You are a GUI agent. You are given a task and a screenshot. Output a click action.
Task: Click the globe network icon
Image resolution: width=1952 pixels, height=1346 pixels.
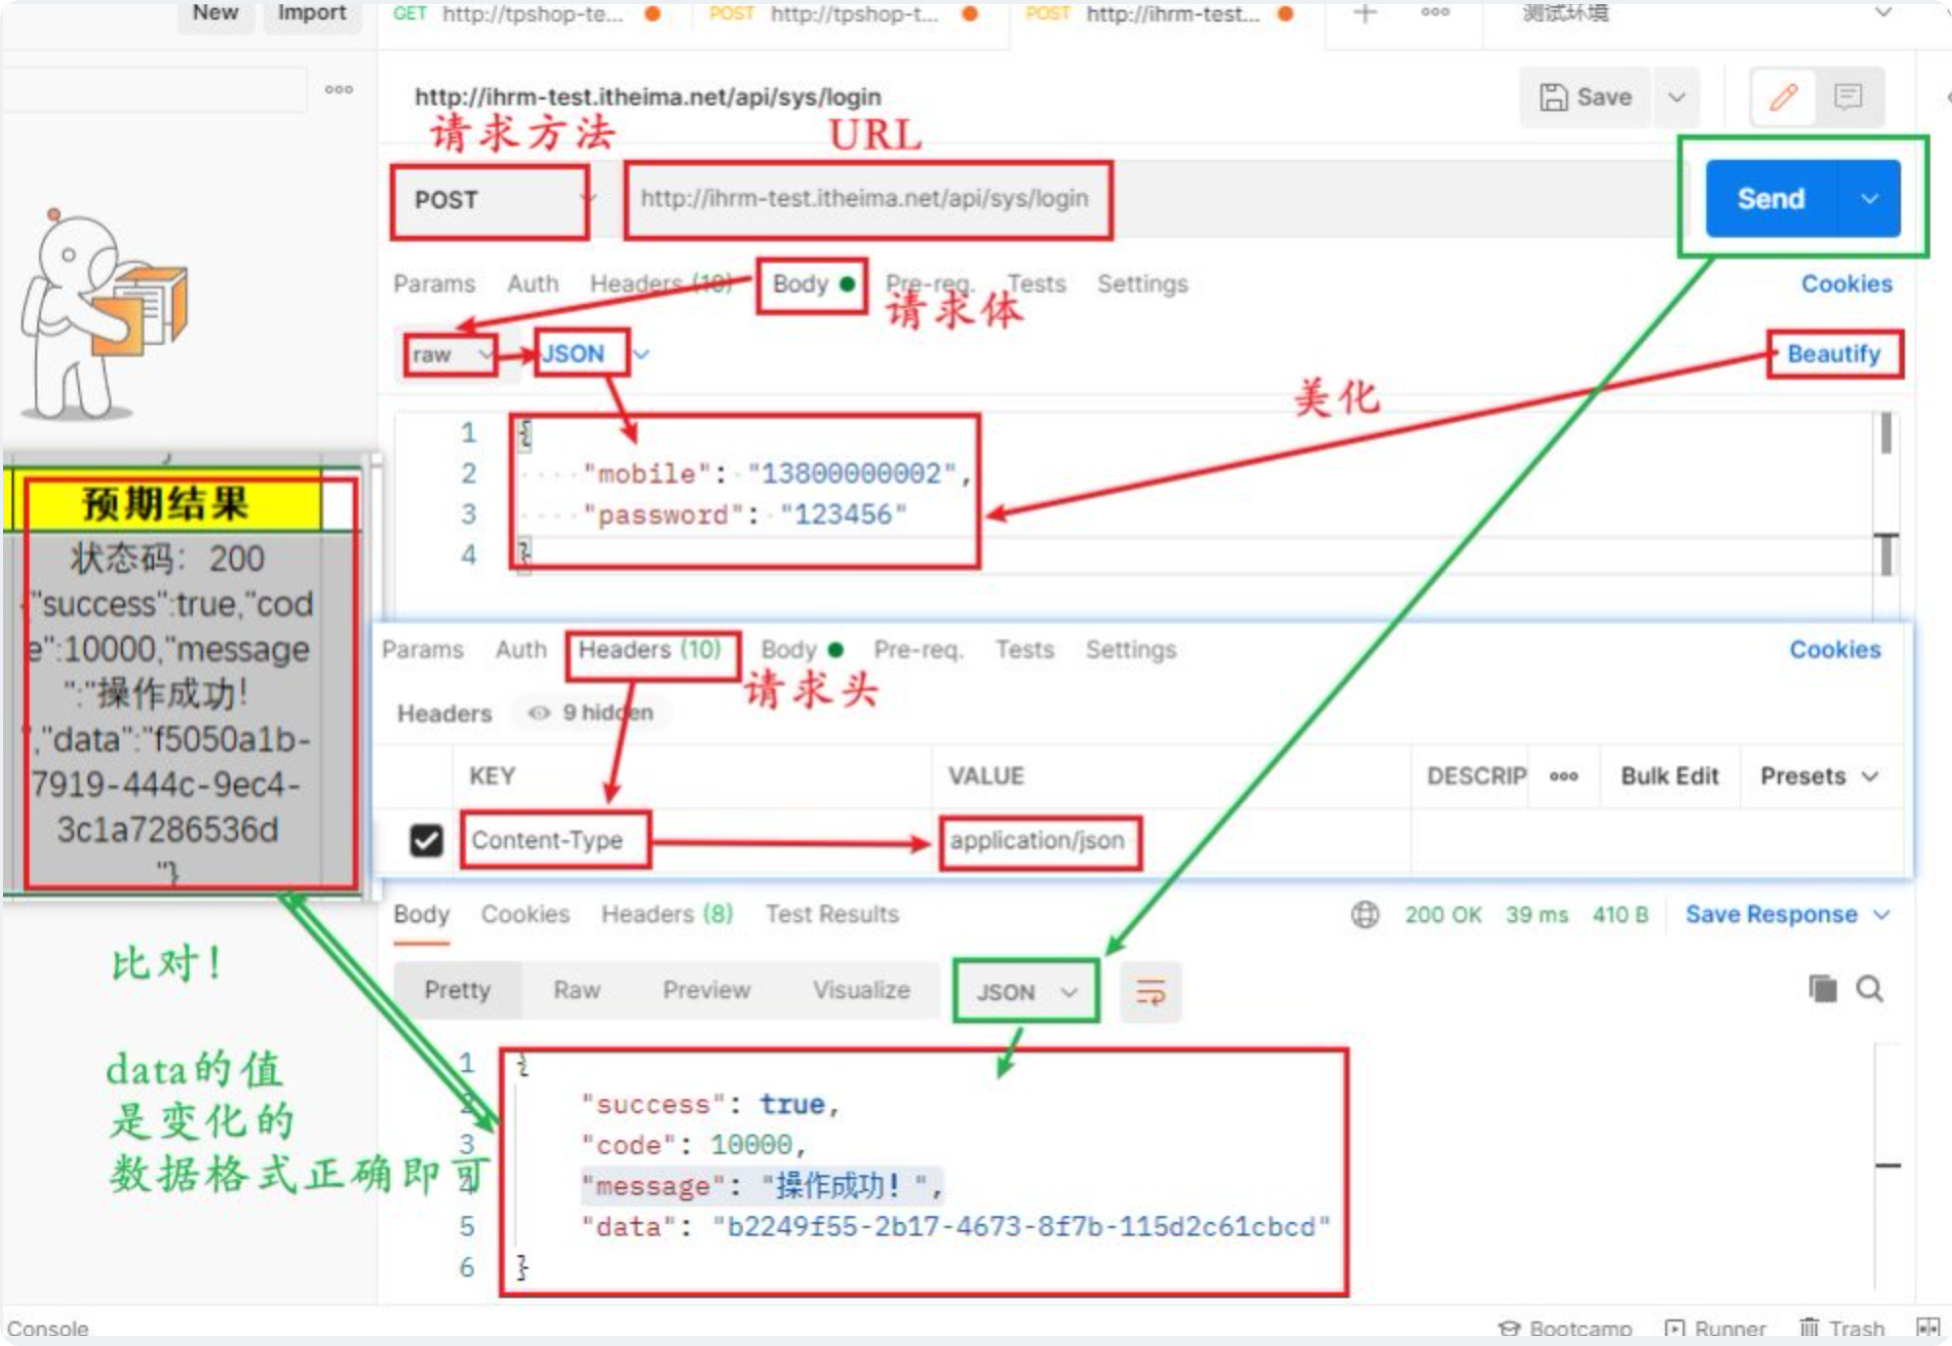pyautogui.click(x=1365, y=914)
